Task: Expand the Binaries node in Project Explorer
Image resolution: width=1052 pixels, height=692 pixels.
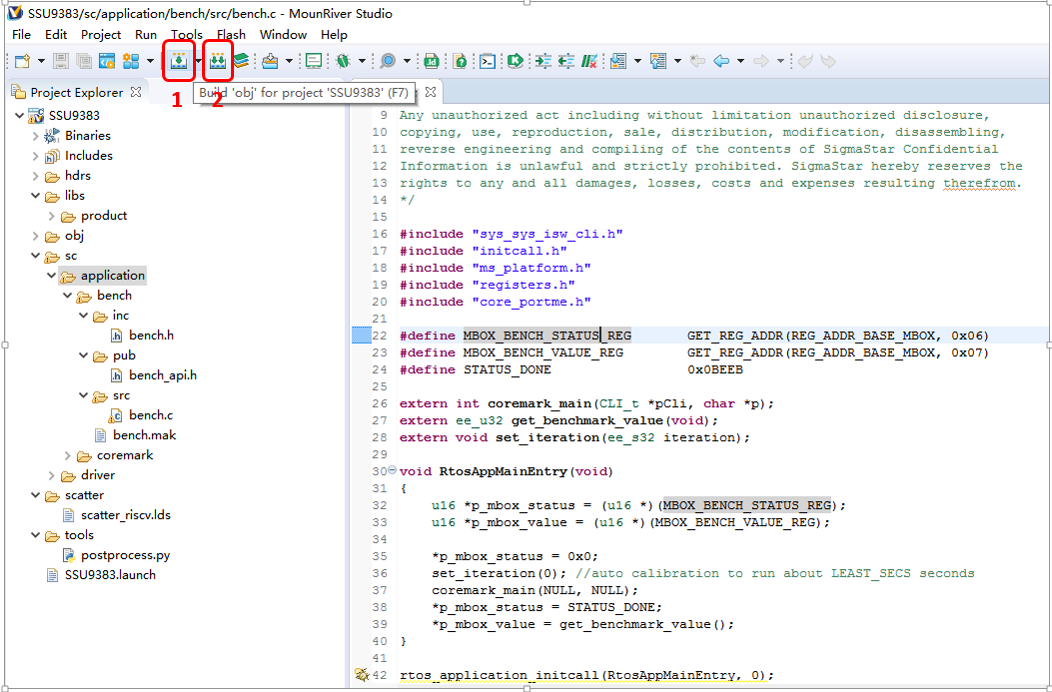Action: tap(36, 136)
